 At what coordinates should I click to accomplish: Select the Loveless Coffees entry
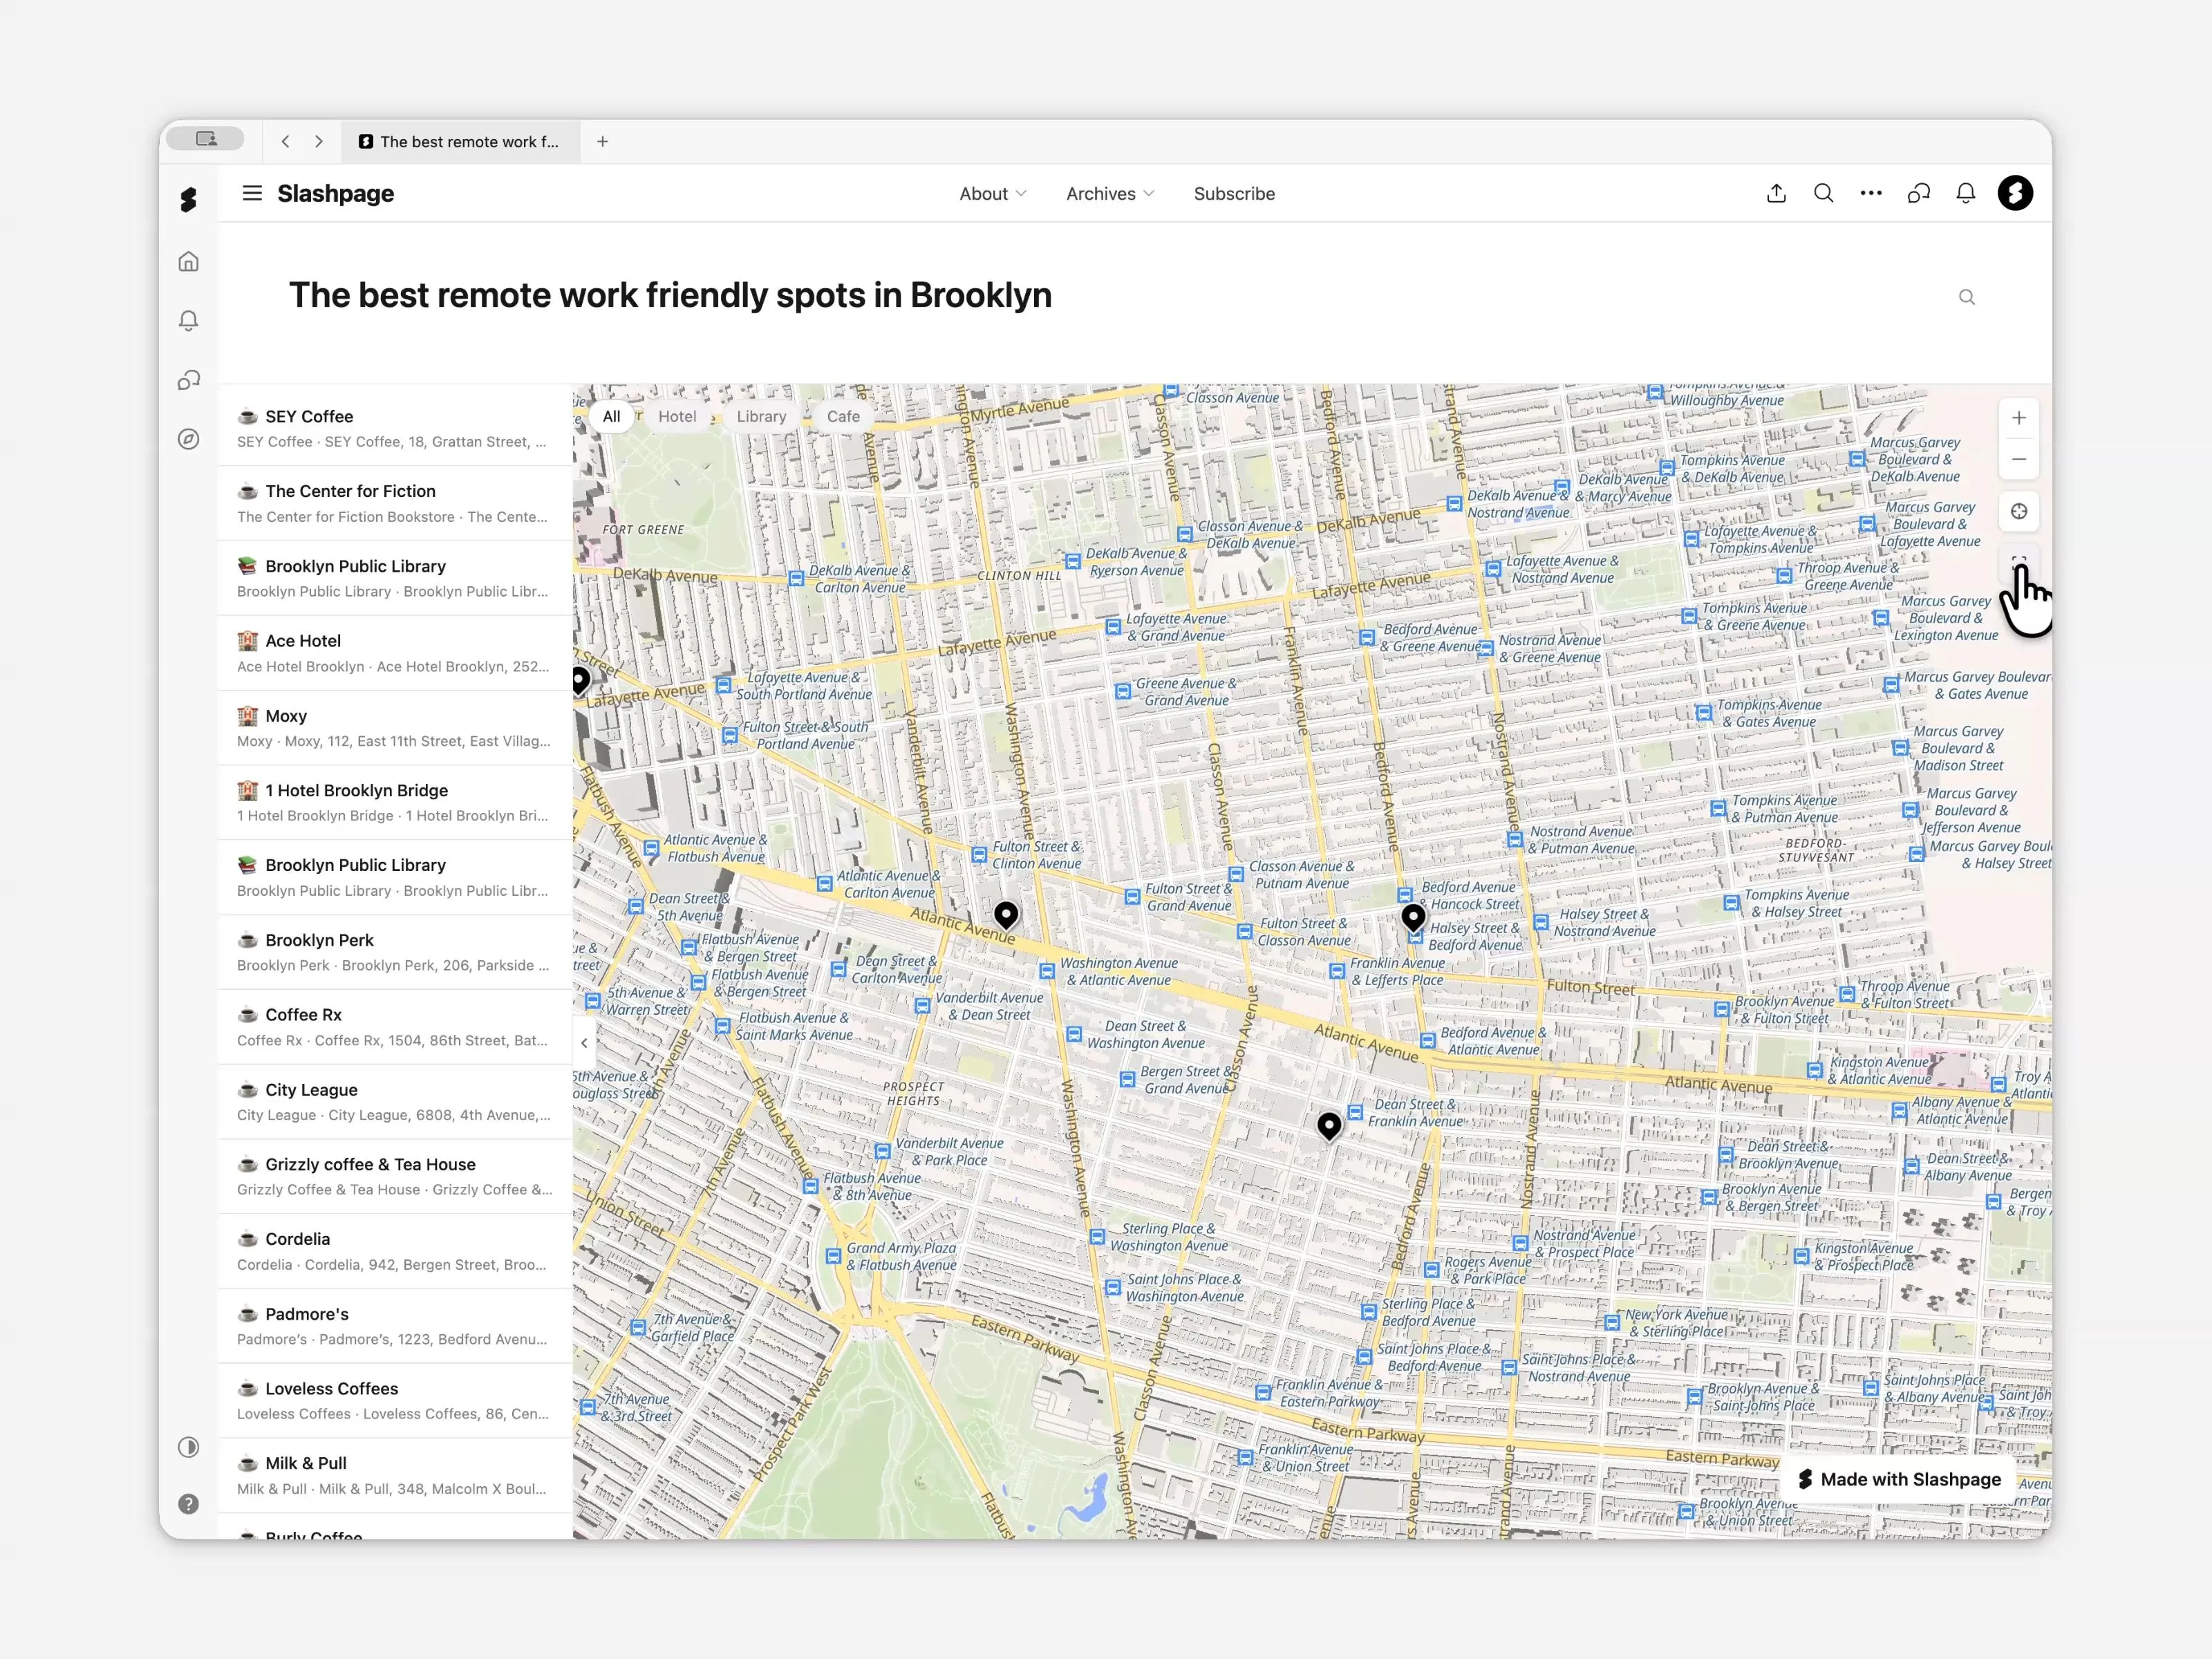tap(395, 1401)
